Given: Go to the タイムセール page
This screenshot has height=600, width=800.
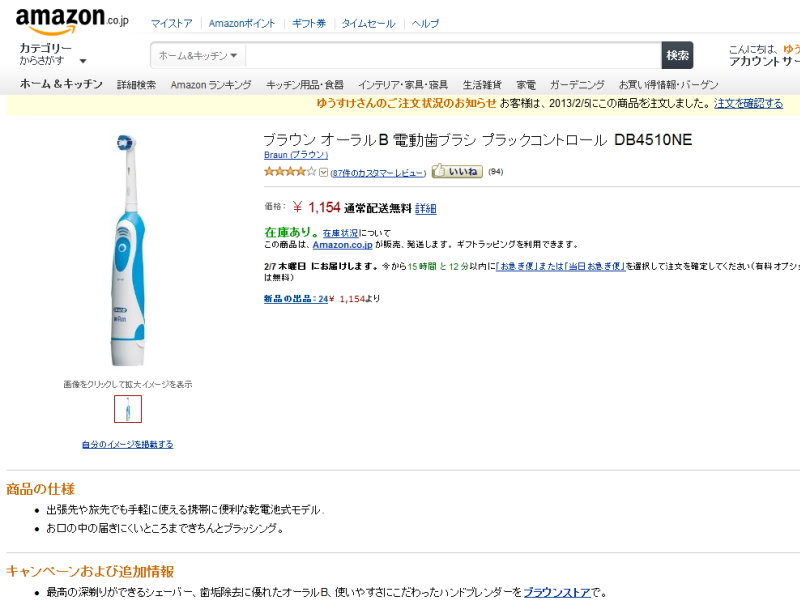Looking at the screenshot, I should click(x=368, y=23).
